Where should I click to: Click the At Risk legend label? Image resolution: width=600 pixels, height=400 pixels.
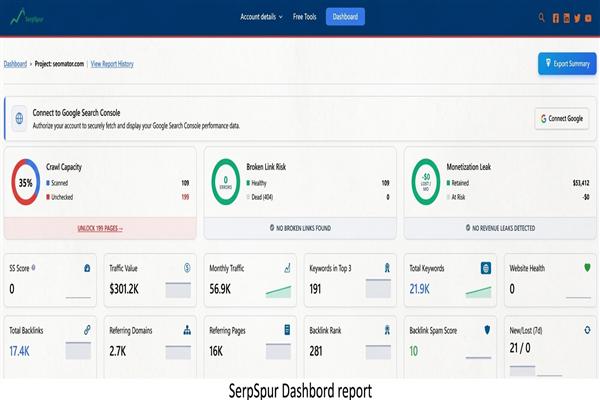coord(458,197)
